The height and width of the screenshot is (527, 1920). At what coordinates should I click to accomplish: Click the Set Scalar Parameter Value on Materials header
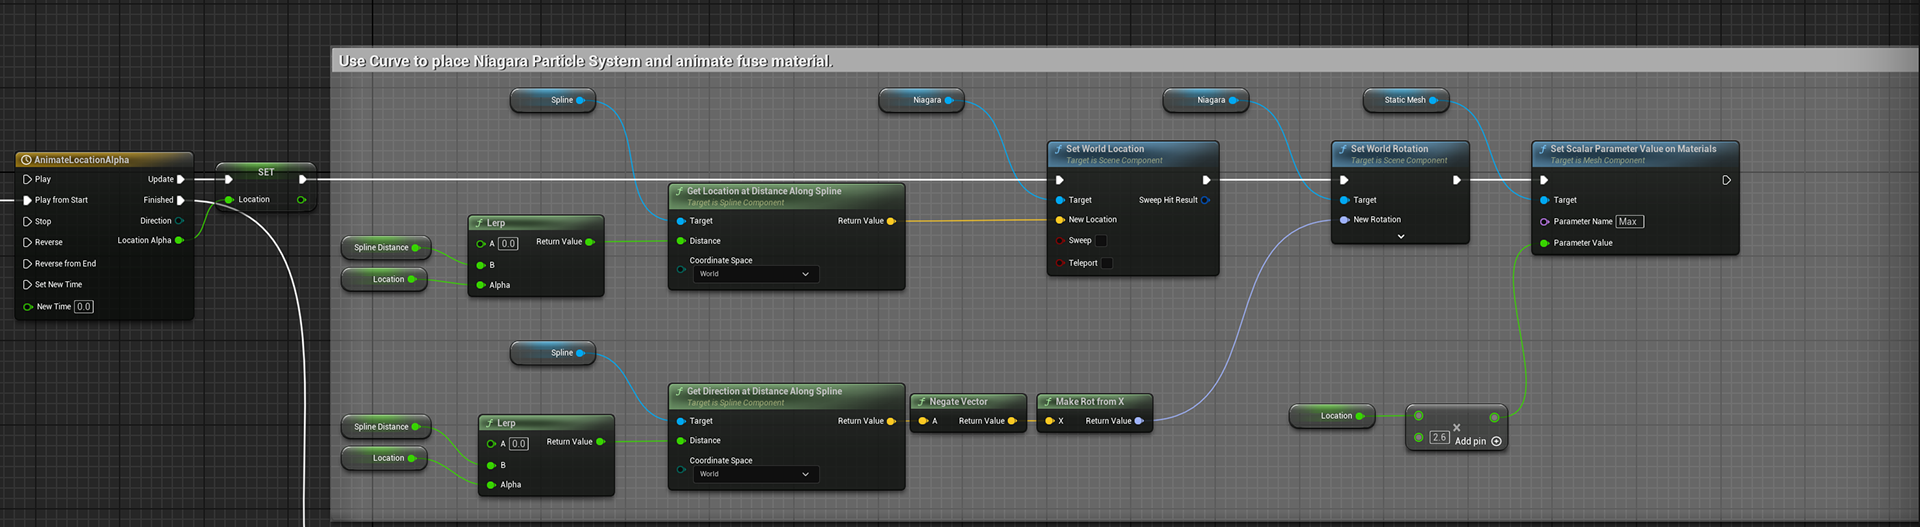[x=1635, y=153]
